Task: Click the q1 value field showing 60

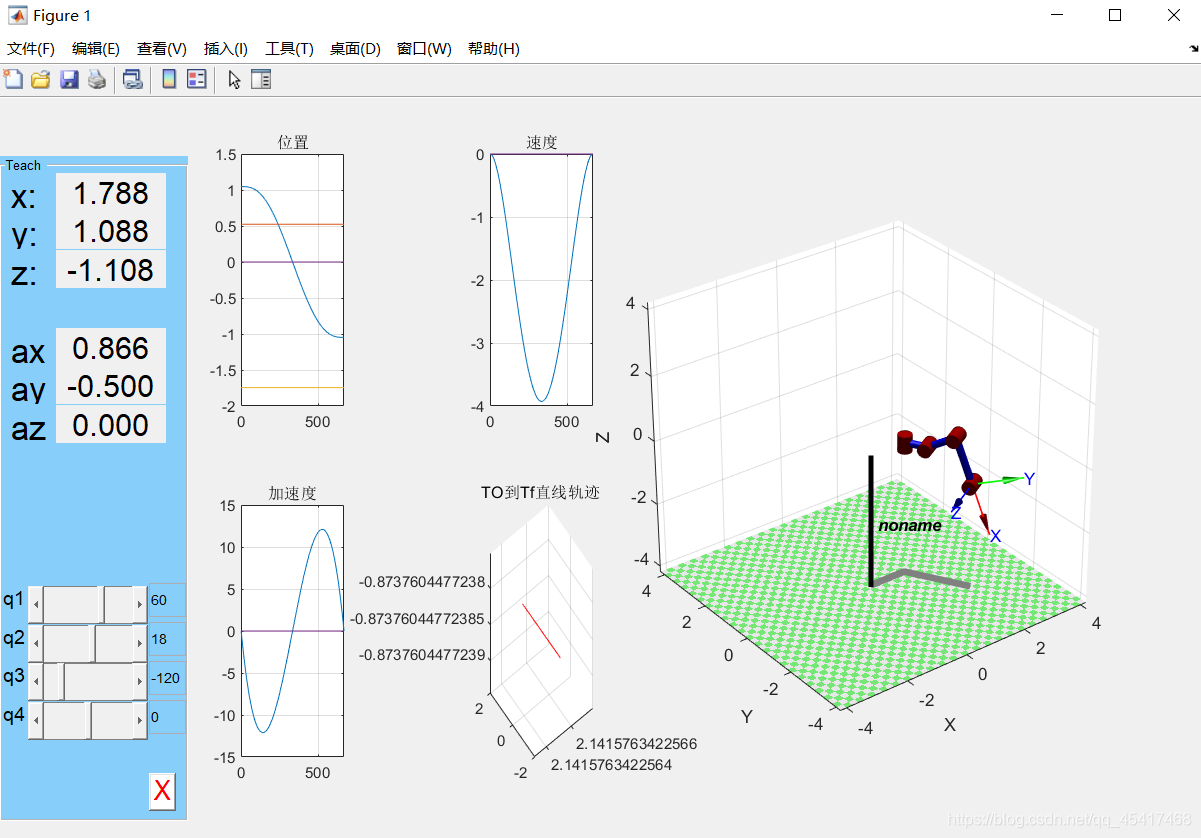Action: tap(166, 600)
